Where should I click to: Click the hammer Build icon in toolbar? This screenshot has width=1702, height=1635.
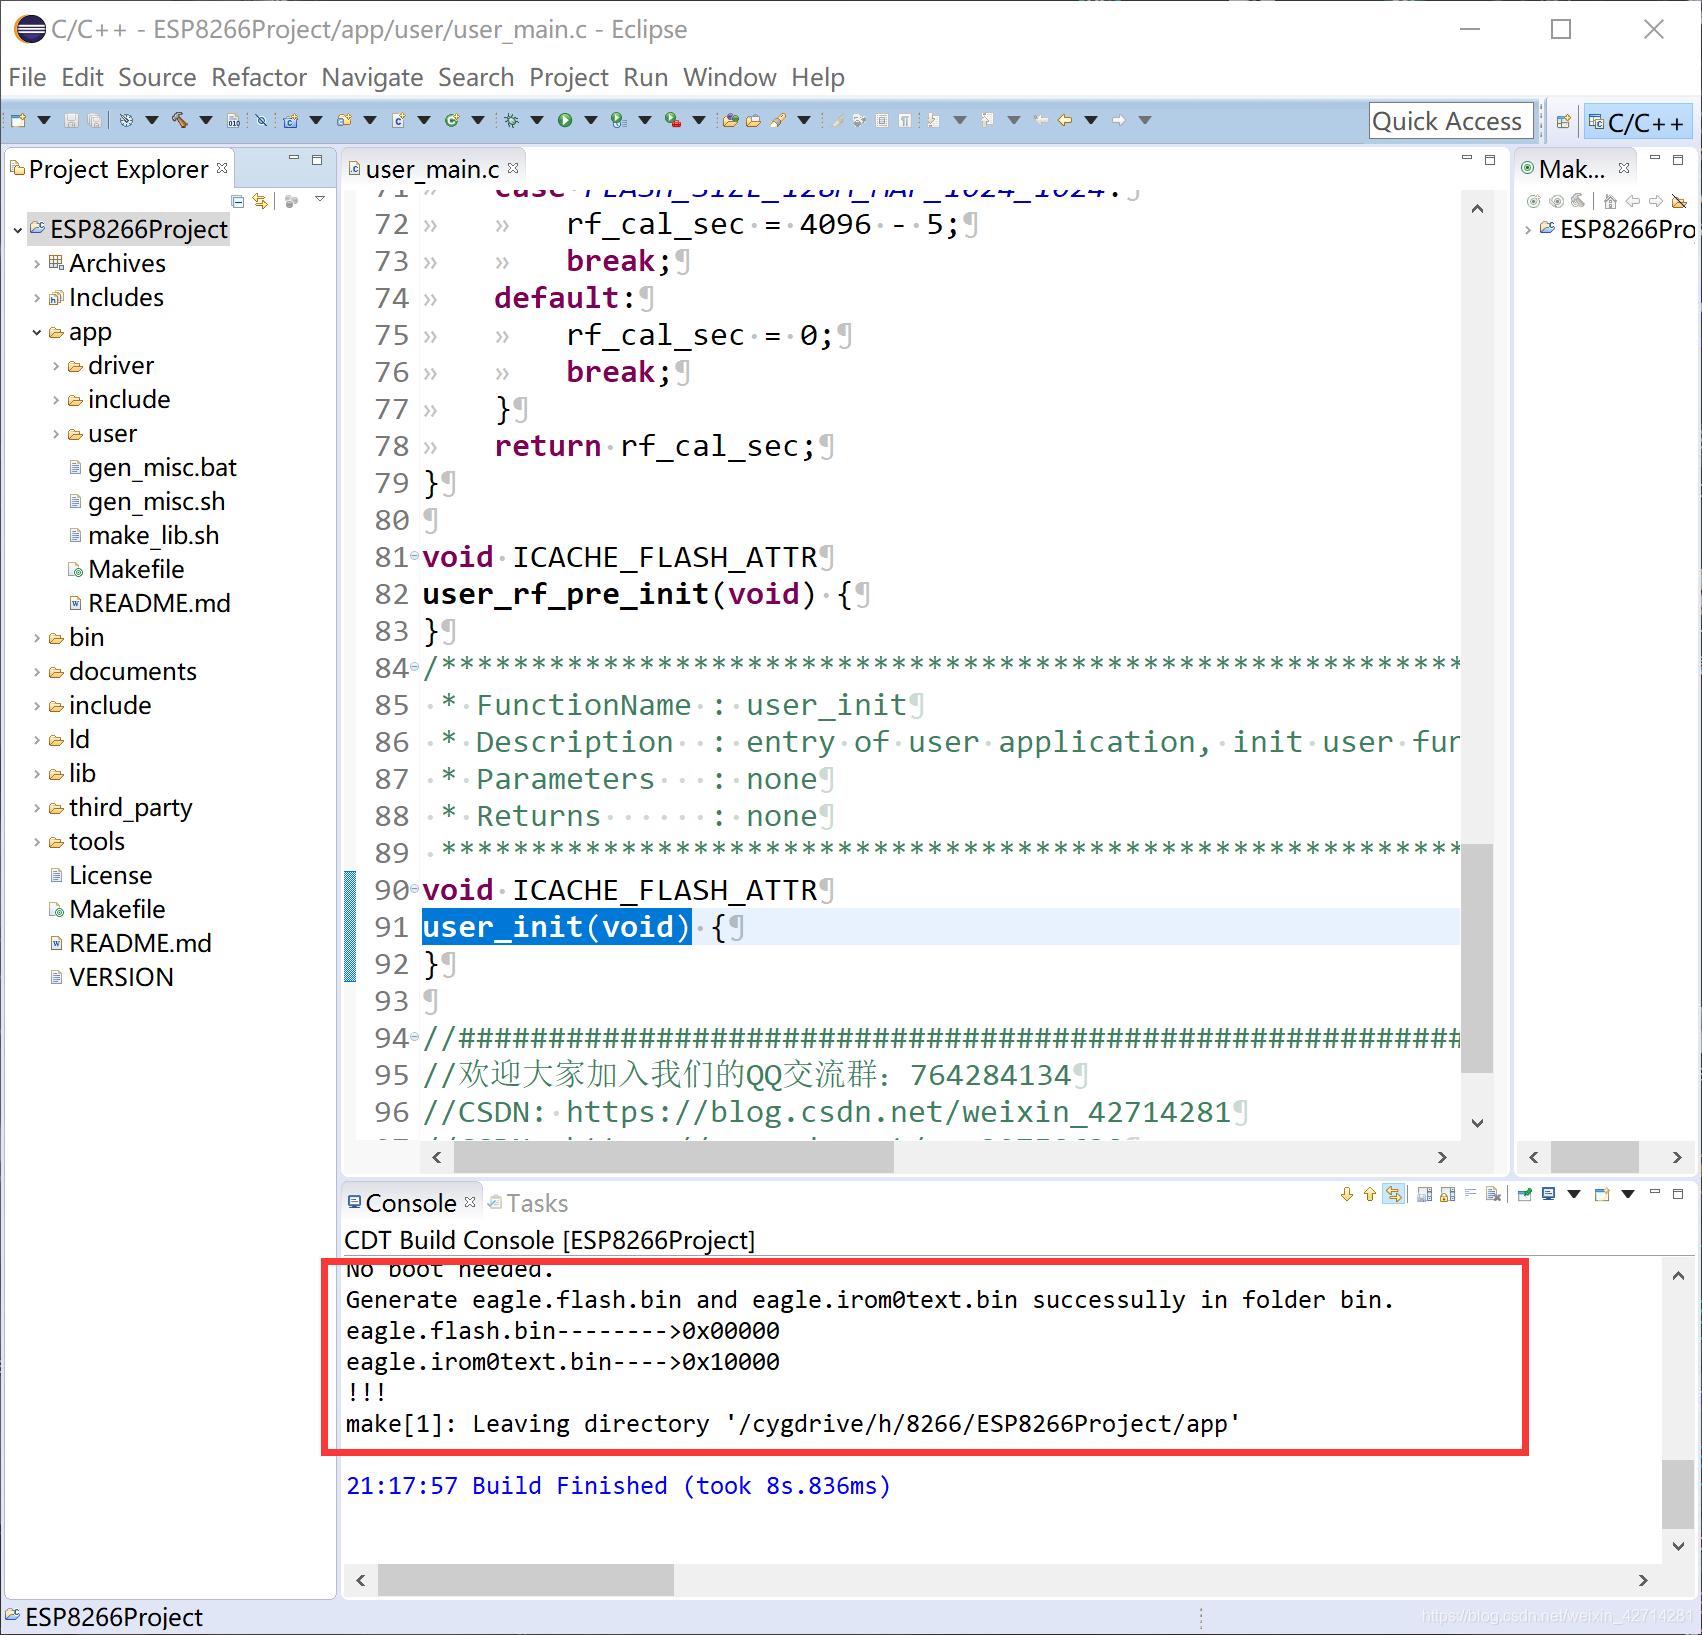(x=180, y=121)
